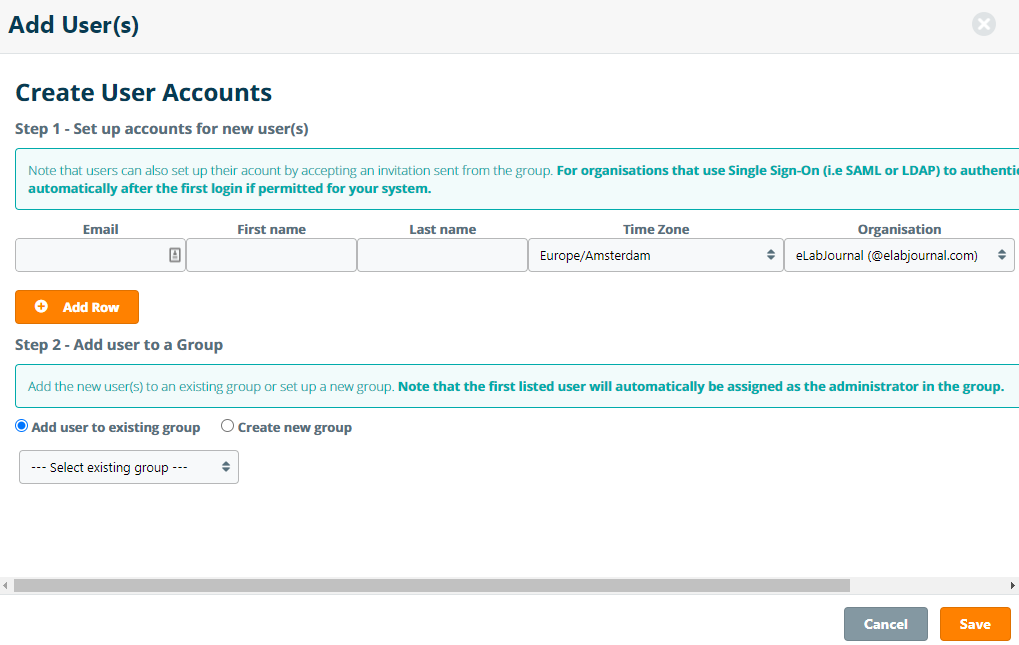Click the contact autofill icon in Email field
The width and height of the screenshot is (1019, 645).
175,255
